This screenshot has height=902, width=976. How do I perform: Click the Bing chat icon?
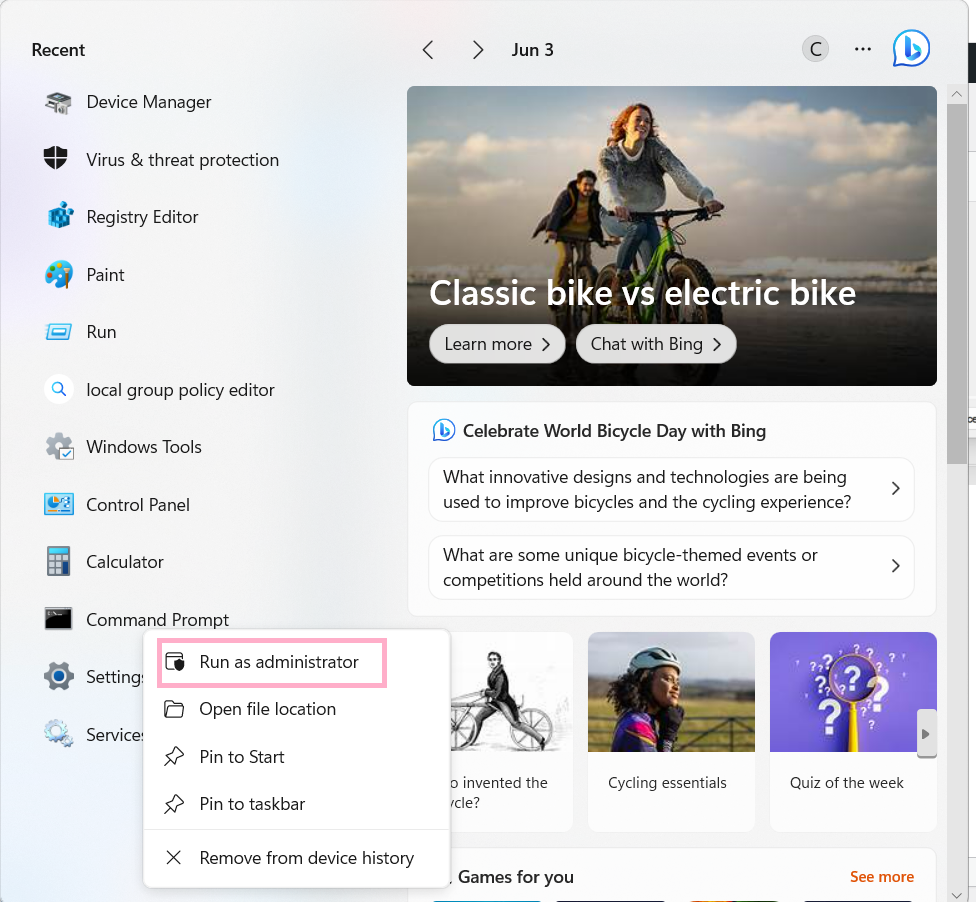click(x=911, y=49)
